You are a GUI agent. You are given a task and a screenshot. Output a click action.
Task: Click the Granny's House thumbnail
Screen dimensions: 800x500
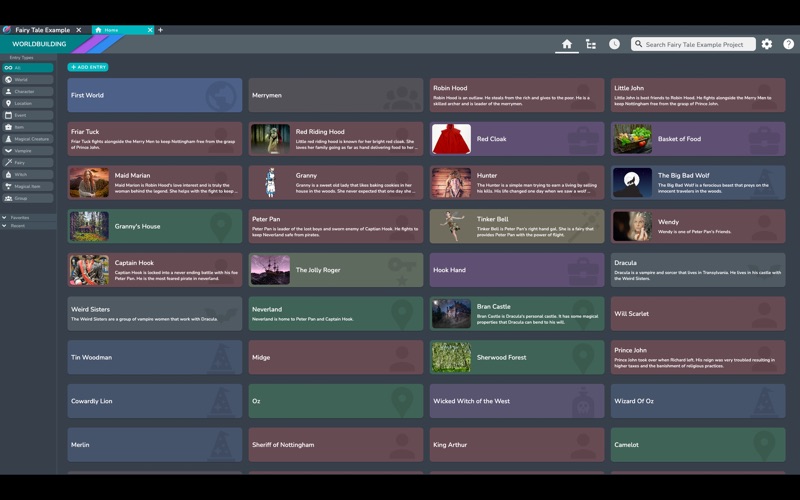pos(89,226)
